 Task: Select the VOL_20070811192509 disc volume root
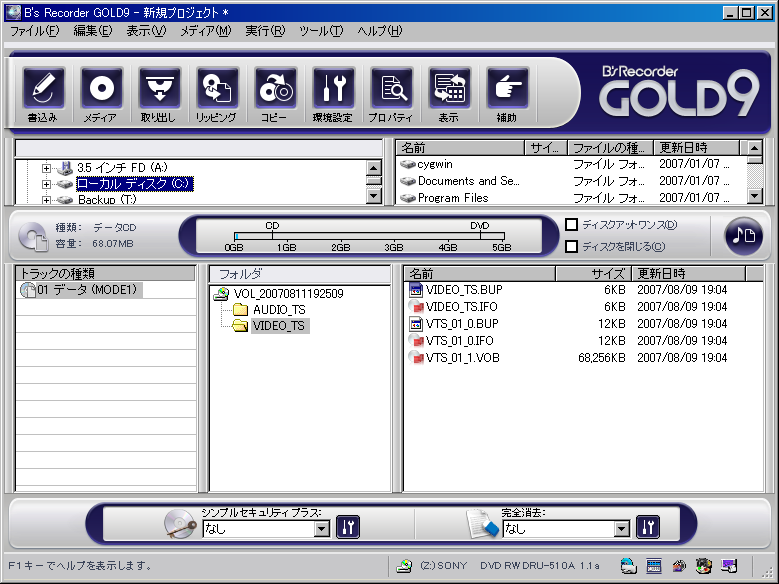(x=288, y=294)
